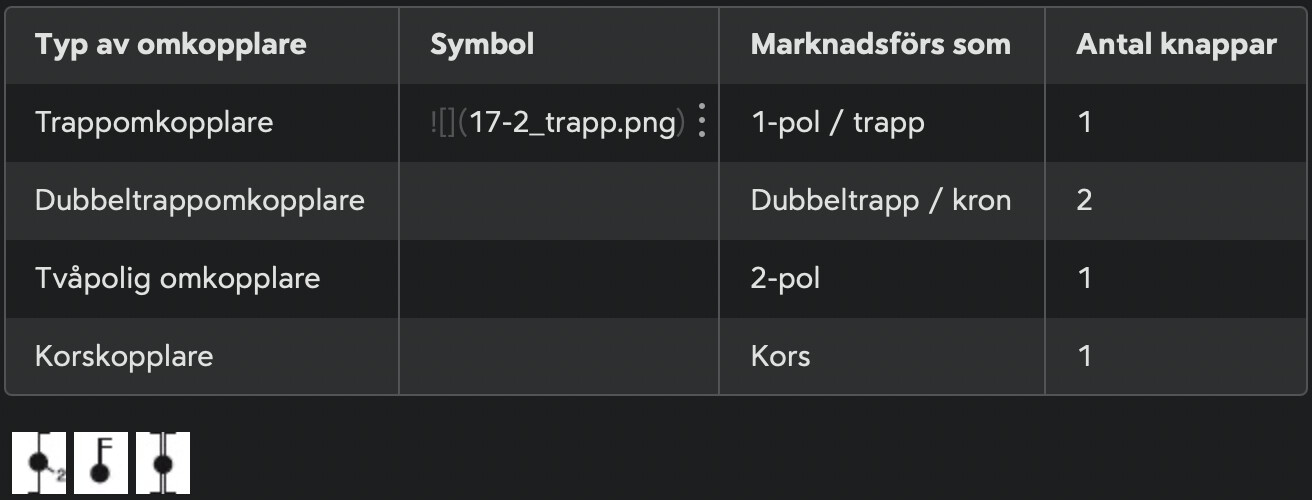1312x500 pixels.
Task: Click the empty Symbol cell for Tvåpolig omkopplare
Action: pyautogui.click(x=559, y=278)
